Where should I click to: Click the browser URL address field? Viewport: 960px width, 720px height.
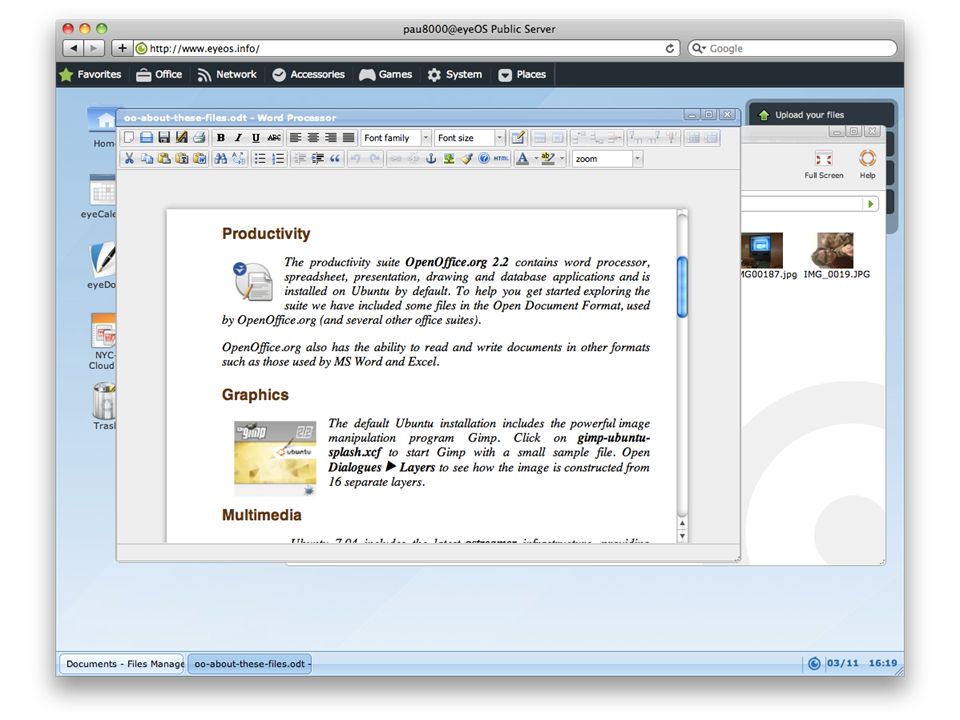point(407,48)
